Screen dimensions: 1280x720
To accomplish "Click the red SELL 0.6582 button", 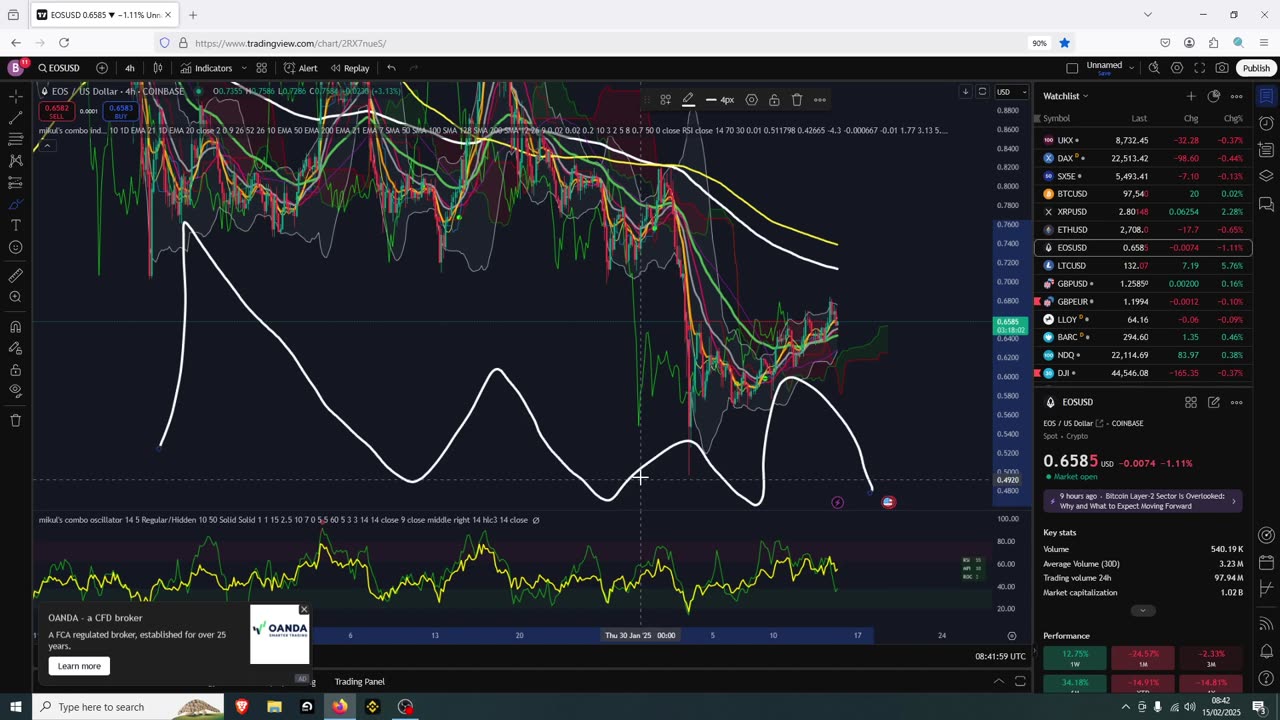I will pyautogui.click(x=56, y=111).
